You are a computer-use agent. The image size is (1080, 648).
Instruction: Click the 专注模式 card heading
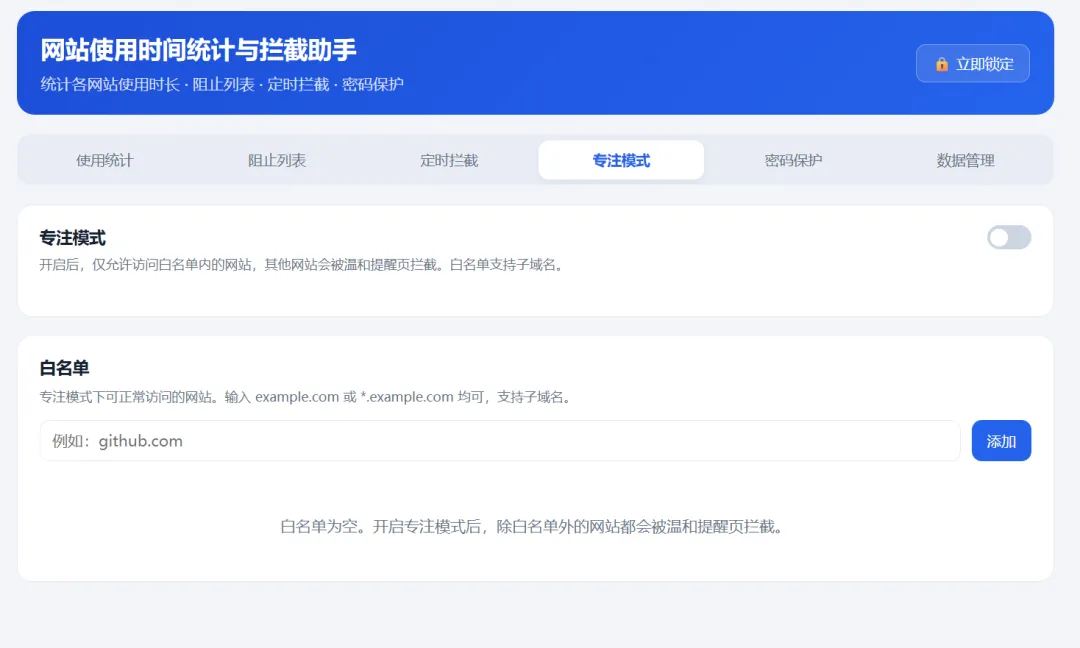72,238
